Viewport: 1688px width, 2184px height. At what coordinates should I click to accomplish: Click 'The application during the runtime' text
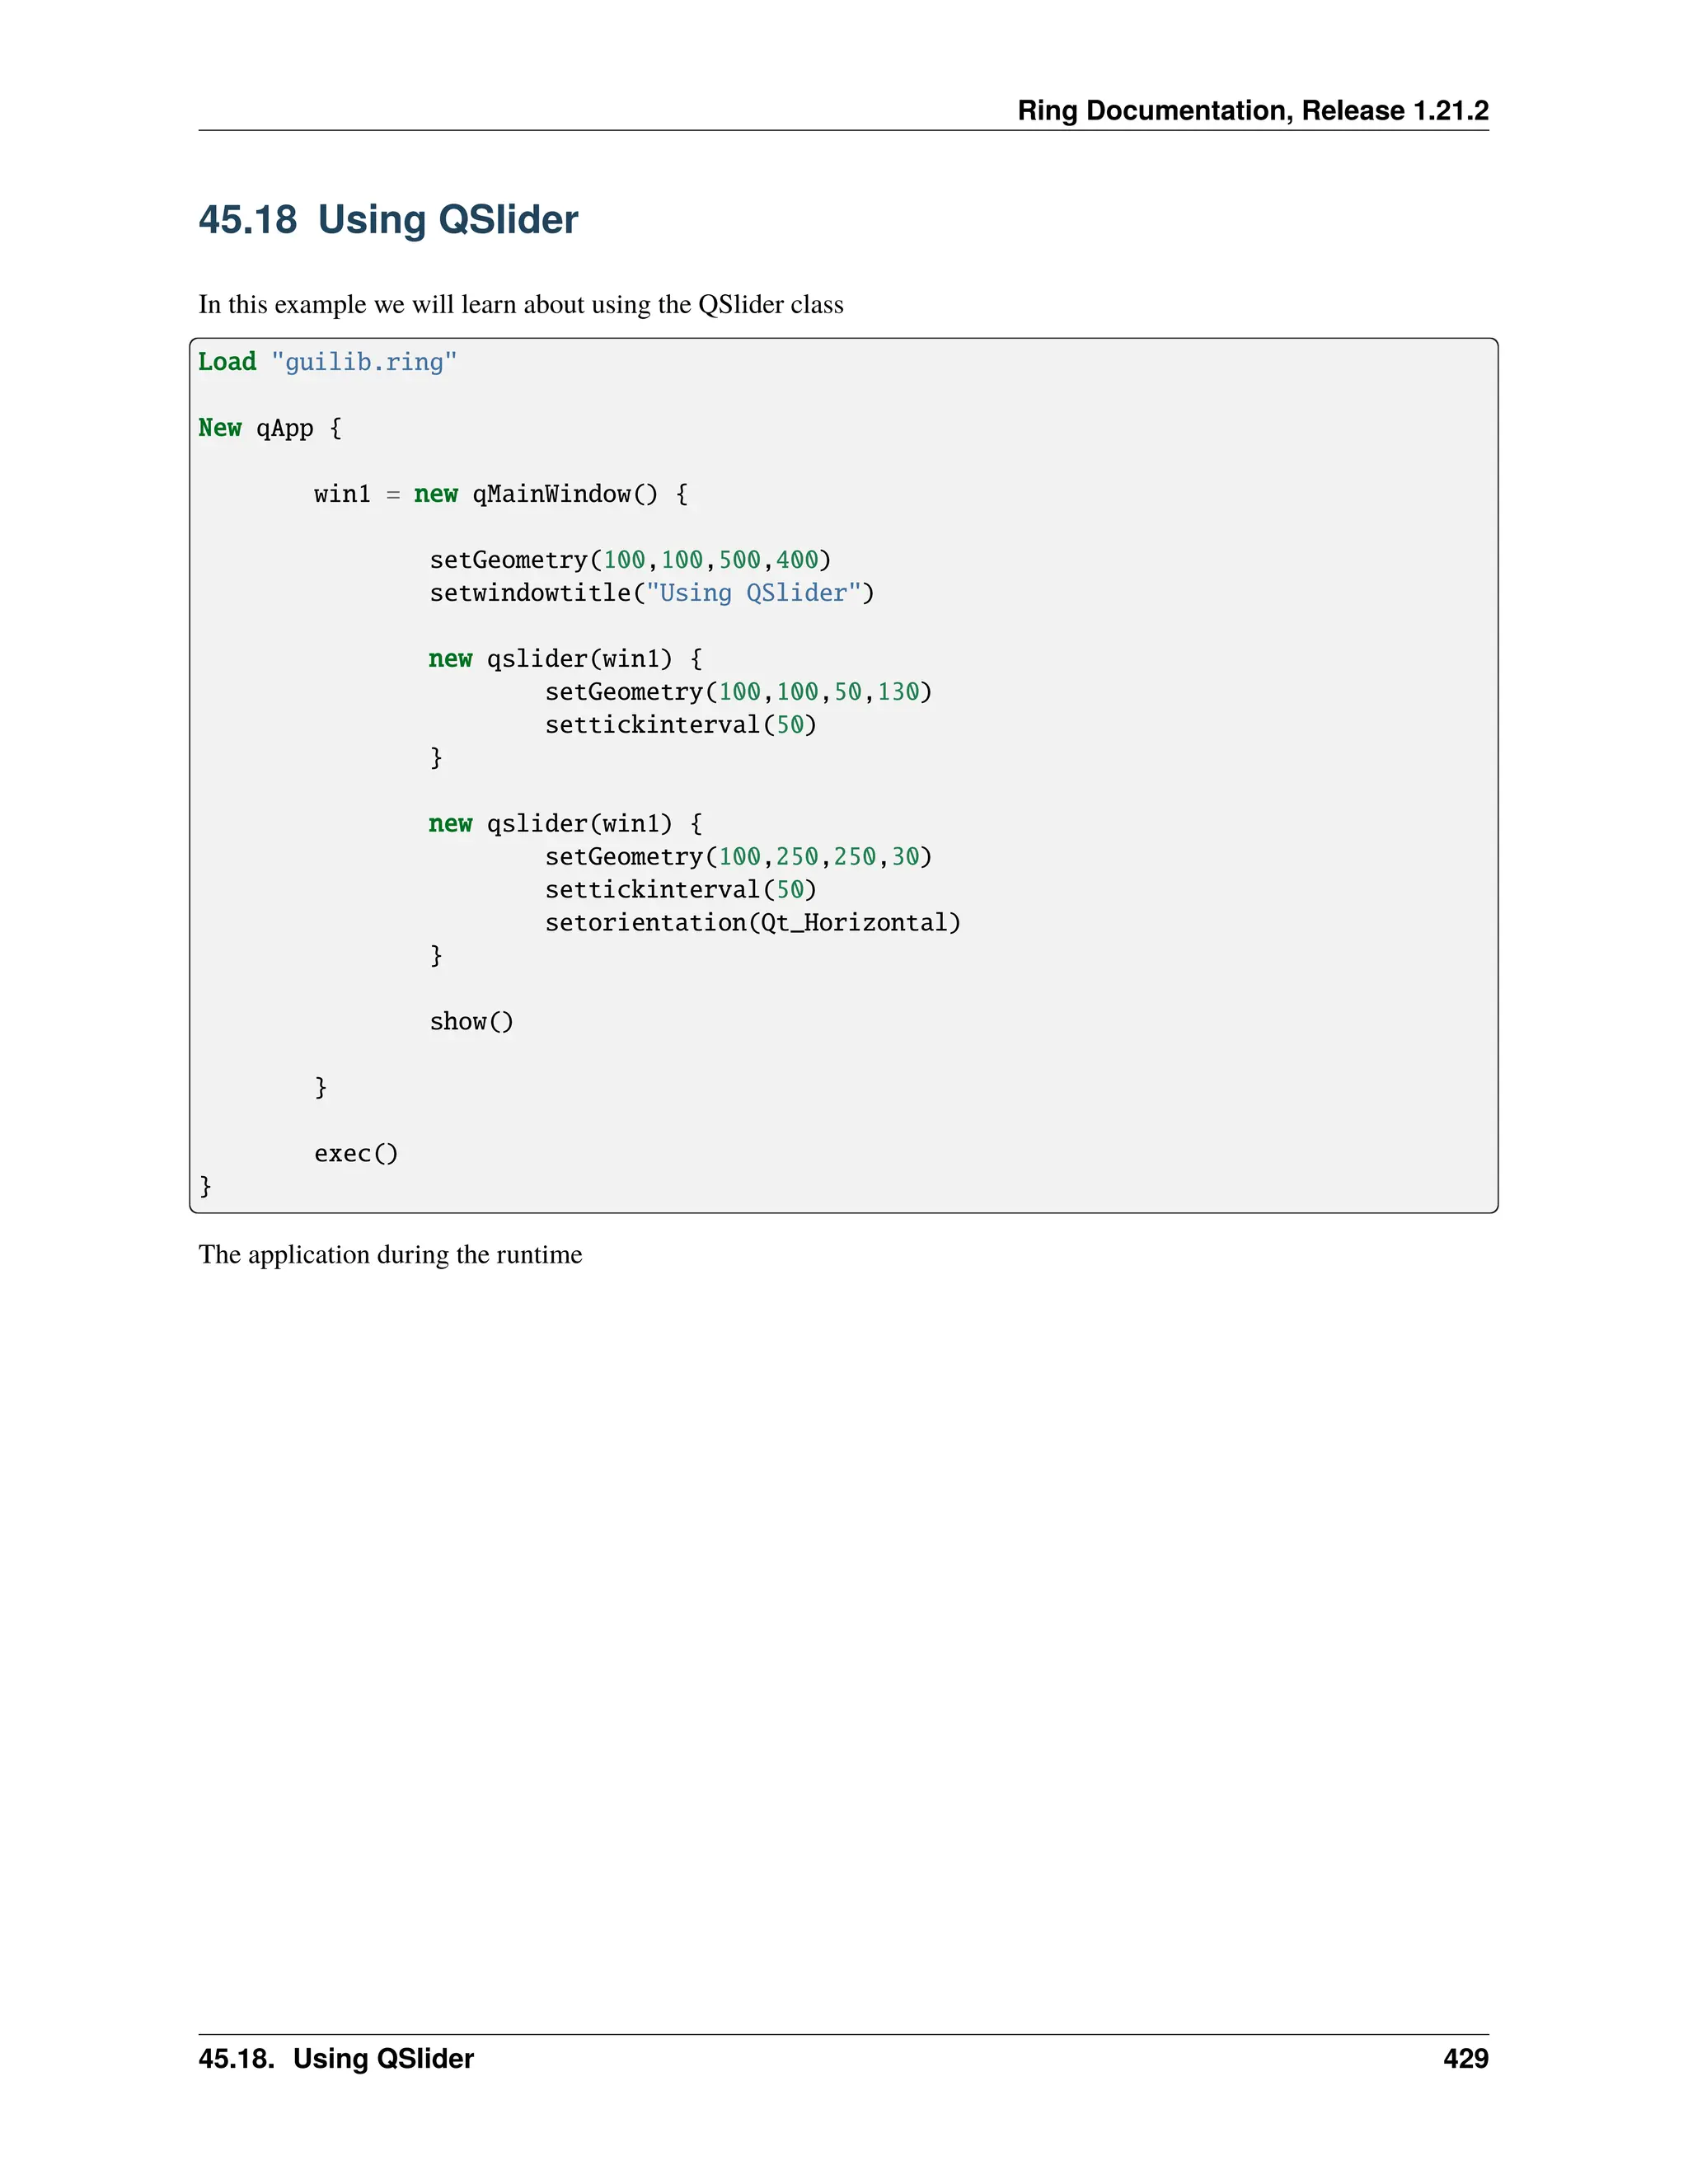tap(390, 1255)
